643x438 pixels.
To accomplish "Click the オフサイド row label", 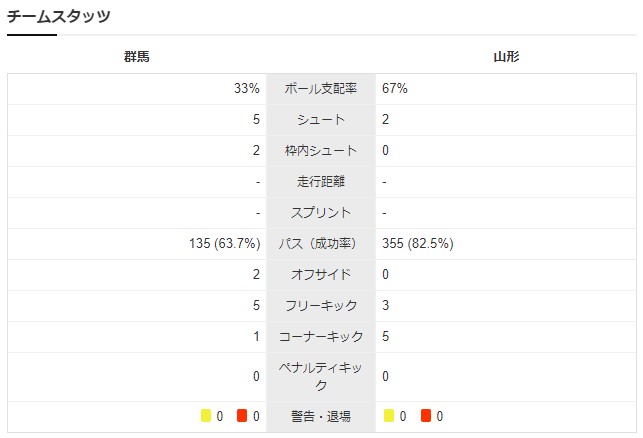I will 321,274.
